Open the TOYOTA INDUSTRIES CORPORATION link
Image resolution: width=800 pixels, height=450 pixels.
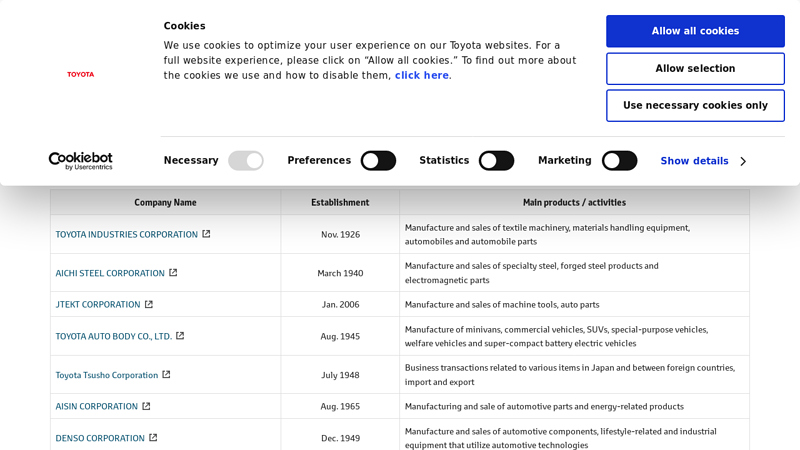point(127,234)
